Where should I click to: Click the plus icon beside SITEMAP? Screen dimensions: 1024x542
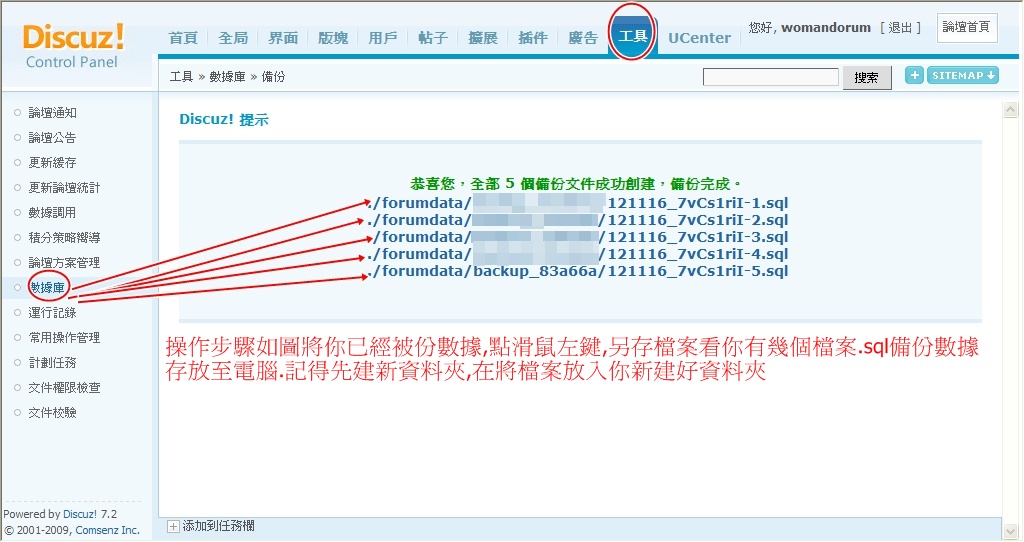click(x=914, y=75)
